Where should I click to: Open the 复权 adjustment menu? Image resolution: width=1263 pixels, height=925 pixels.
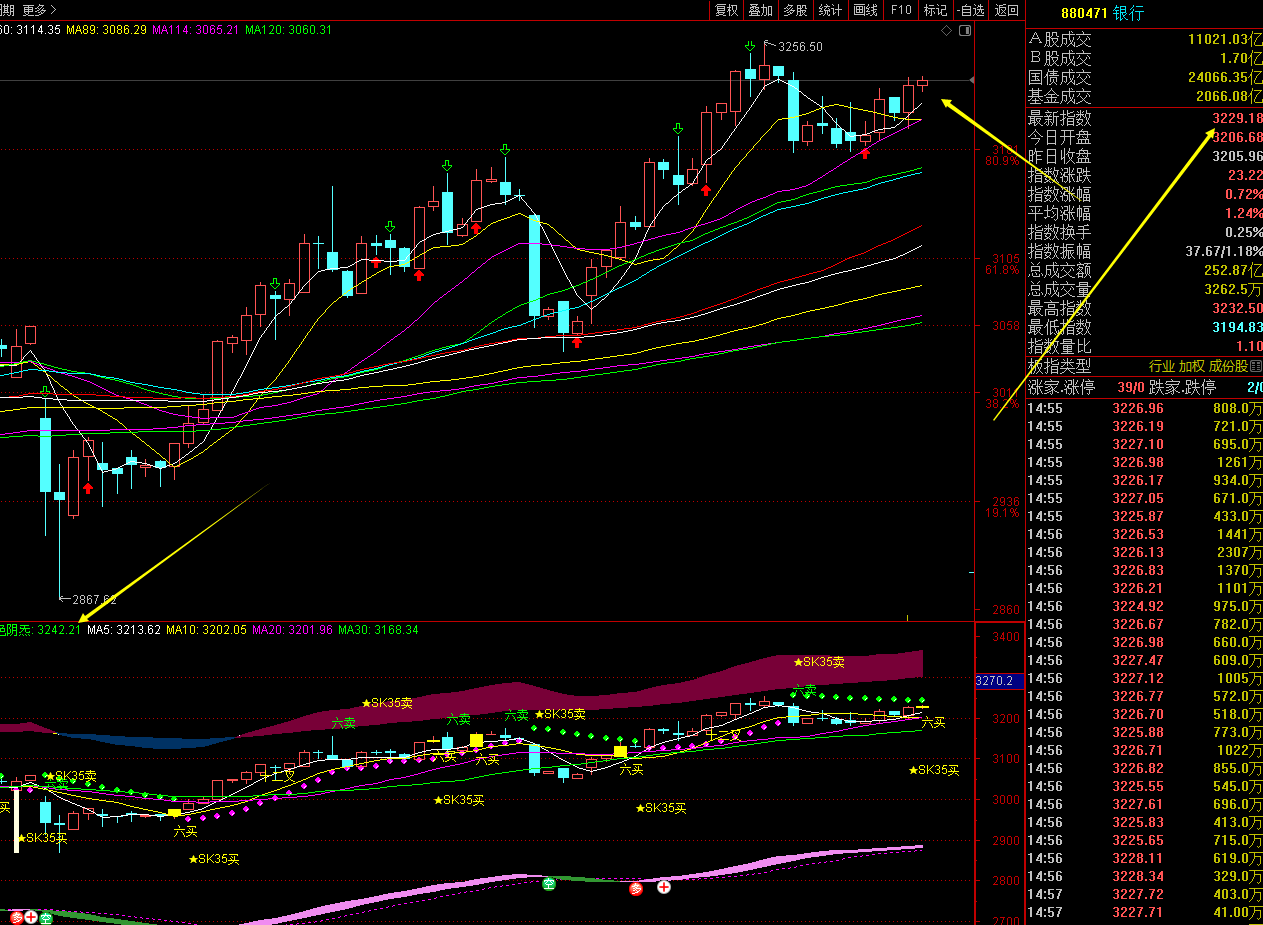click(x=726, y=10)
